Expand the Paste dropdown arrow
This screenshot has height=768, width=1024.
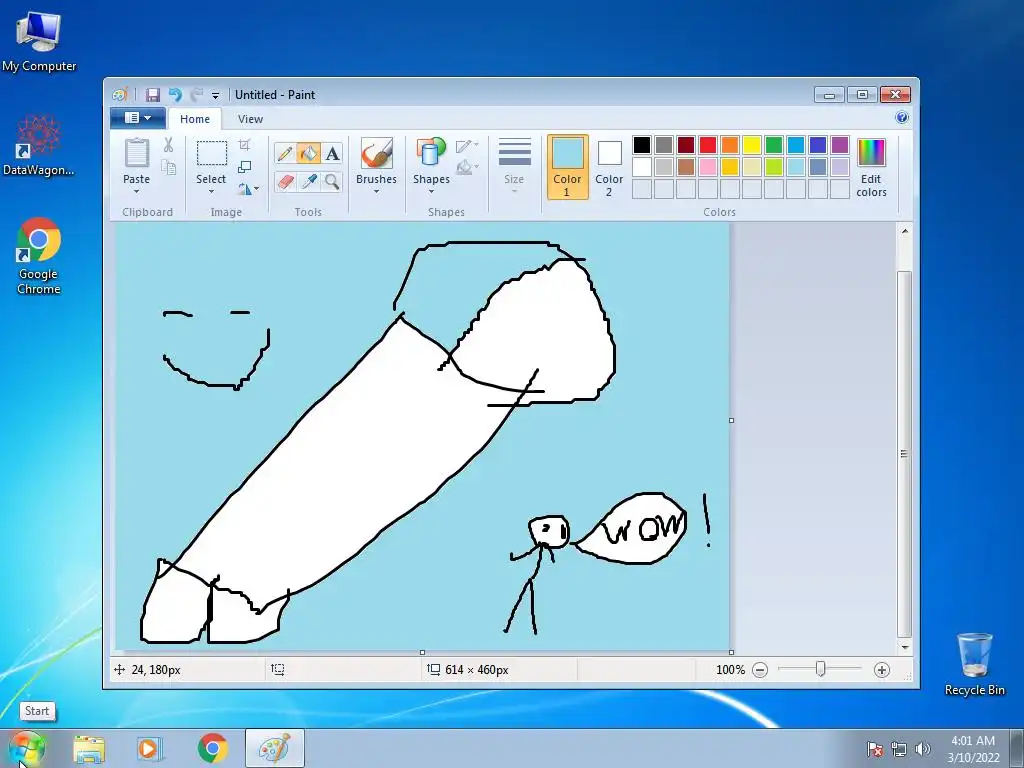136,191
